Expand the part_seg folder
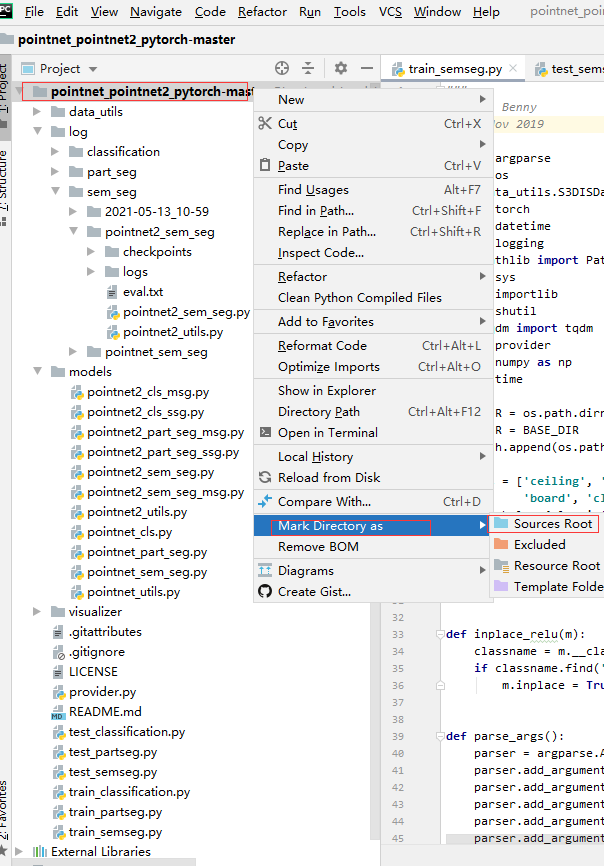604x866 pixels. tap(55, 172)
